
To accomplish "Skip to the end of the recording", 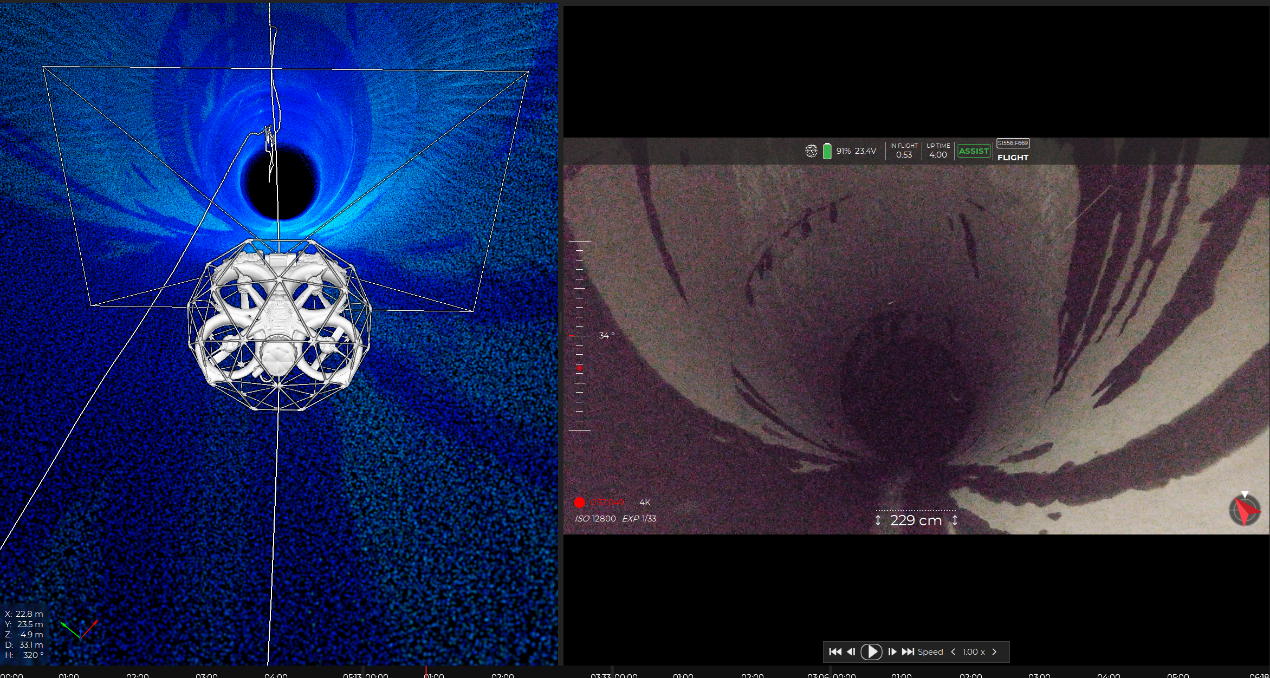I will click(x=908, y=651).
